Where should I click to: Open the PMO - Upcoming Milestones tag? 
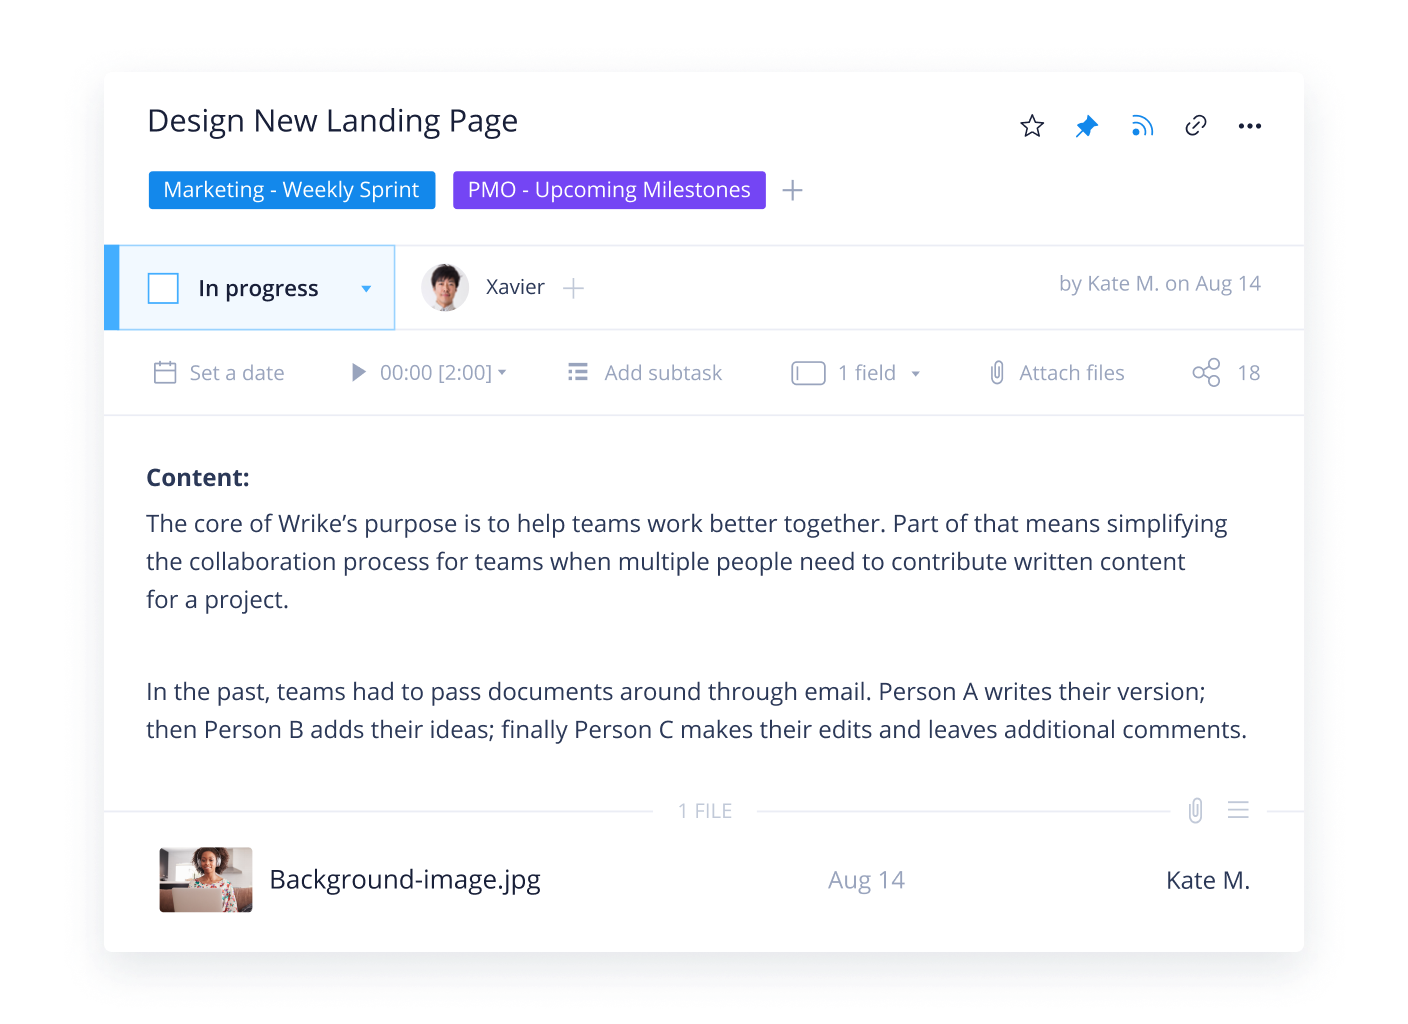pos(609,190)
